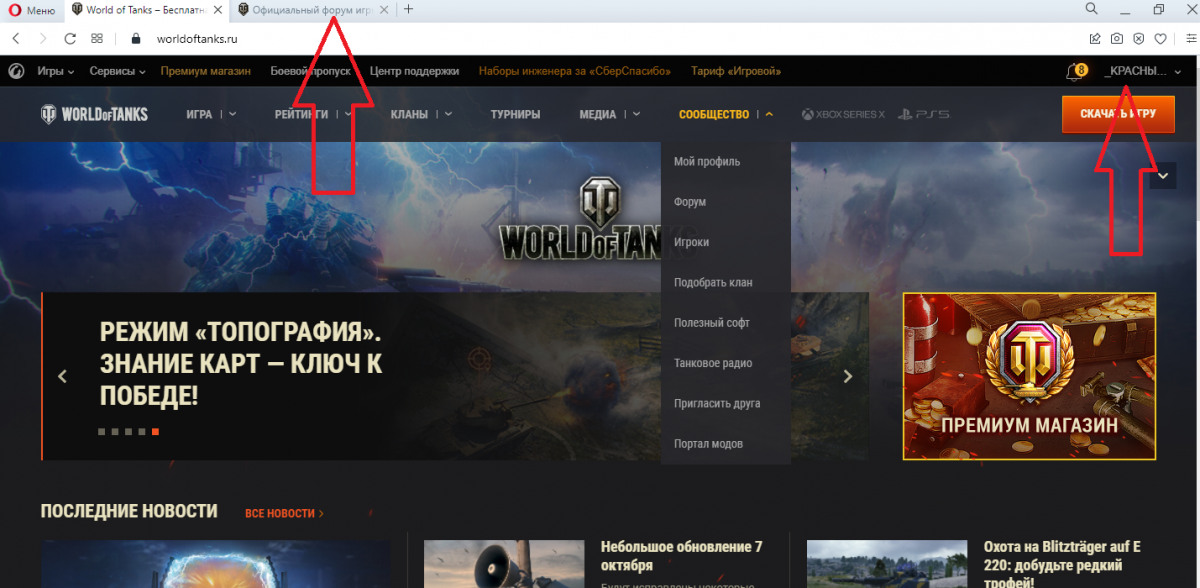This screenshot has height=588, width=1200.
Task: Open the Центр поддержки link
Action: pos(414,71)
